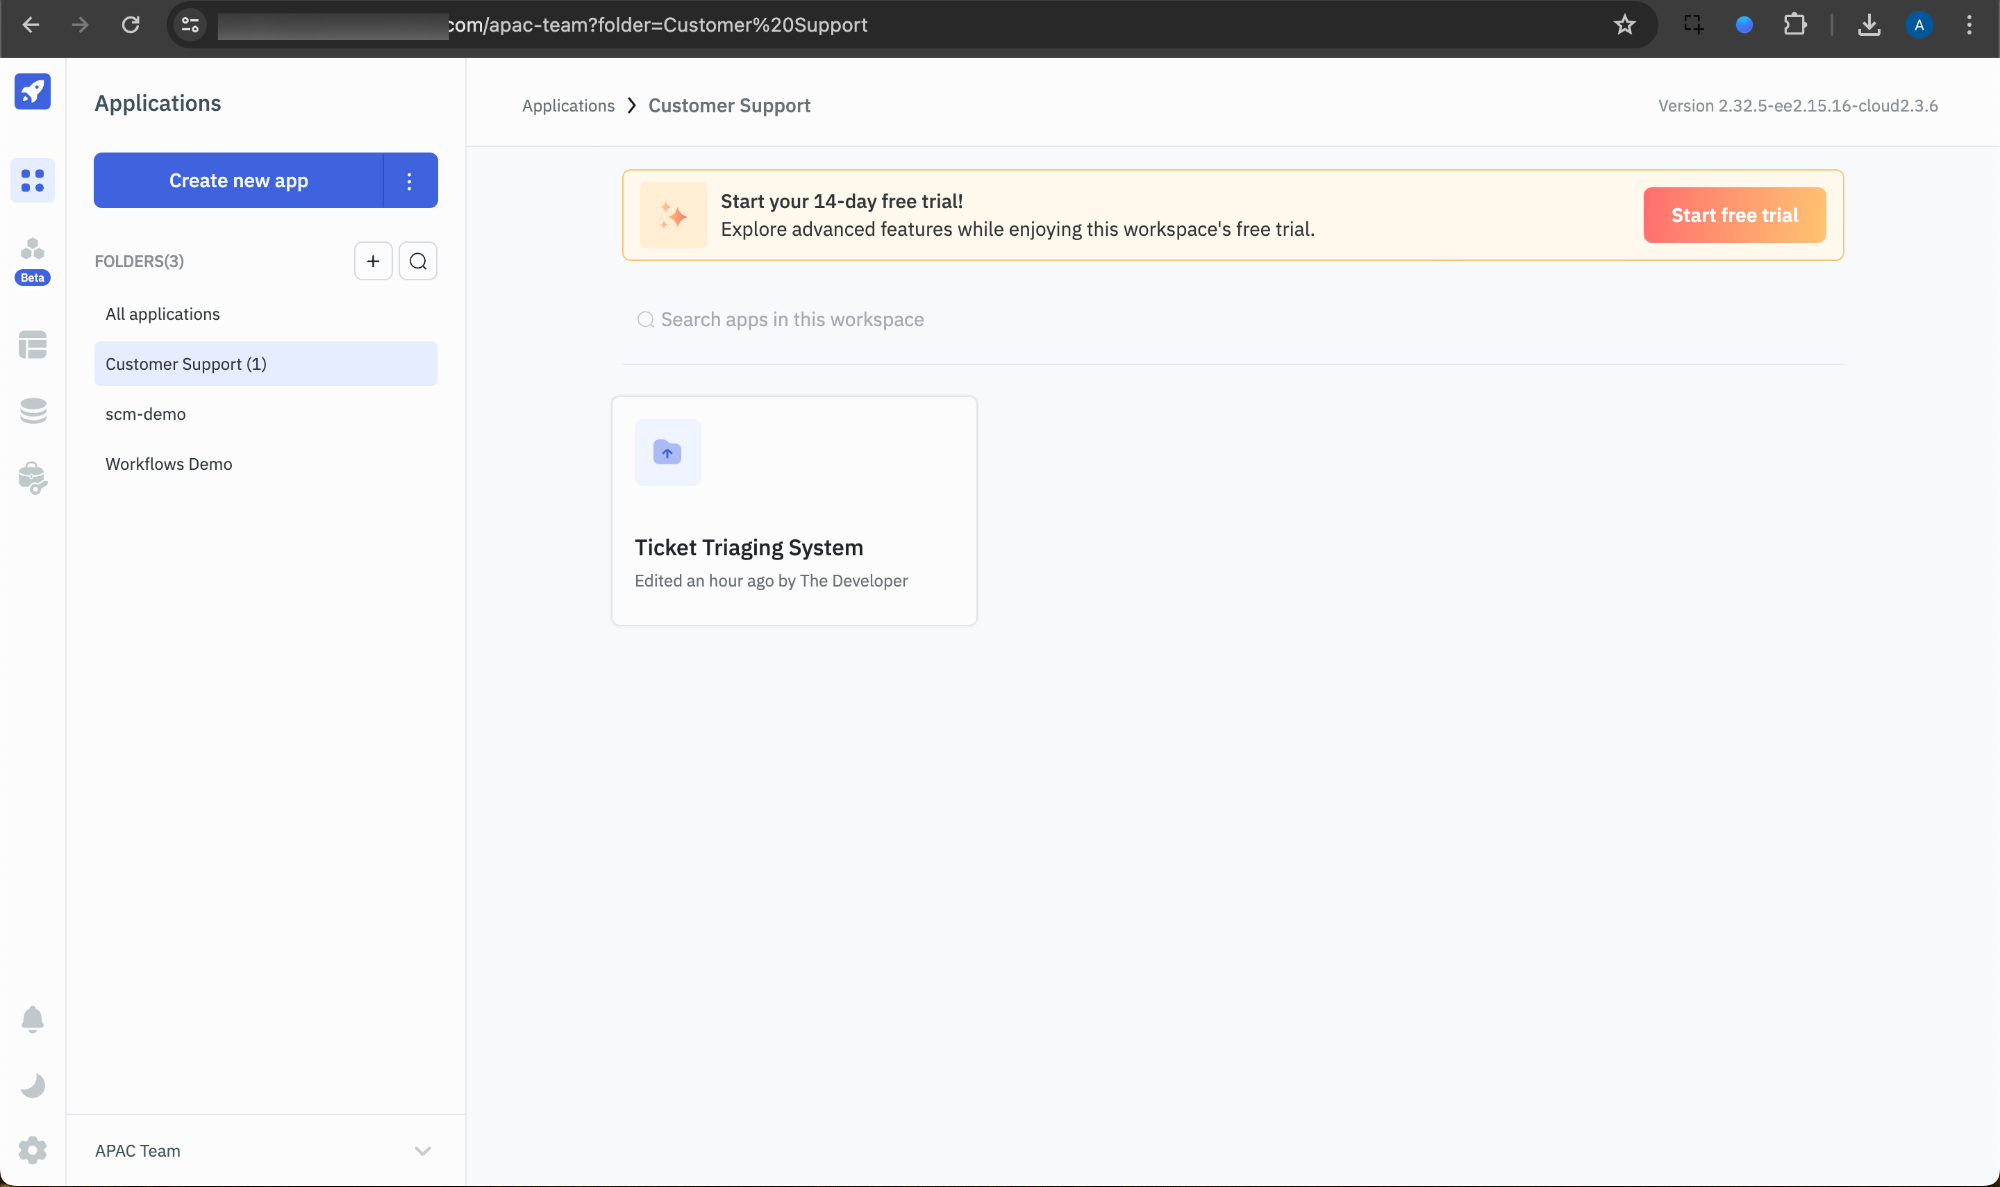2000x1187 pixels.
Task: Open the Beta modules icon
Action: (33, 260)
